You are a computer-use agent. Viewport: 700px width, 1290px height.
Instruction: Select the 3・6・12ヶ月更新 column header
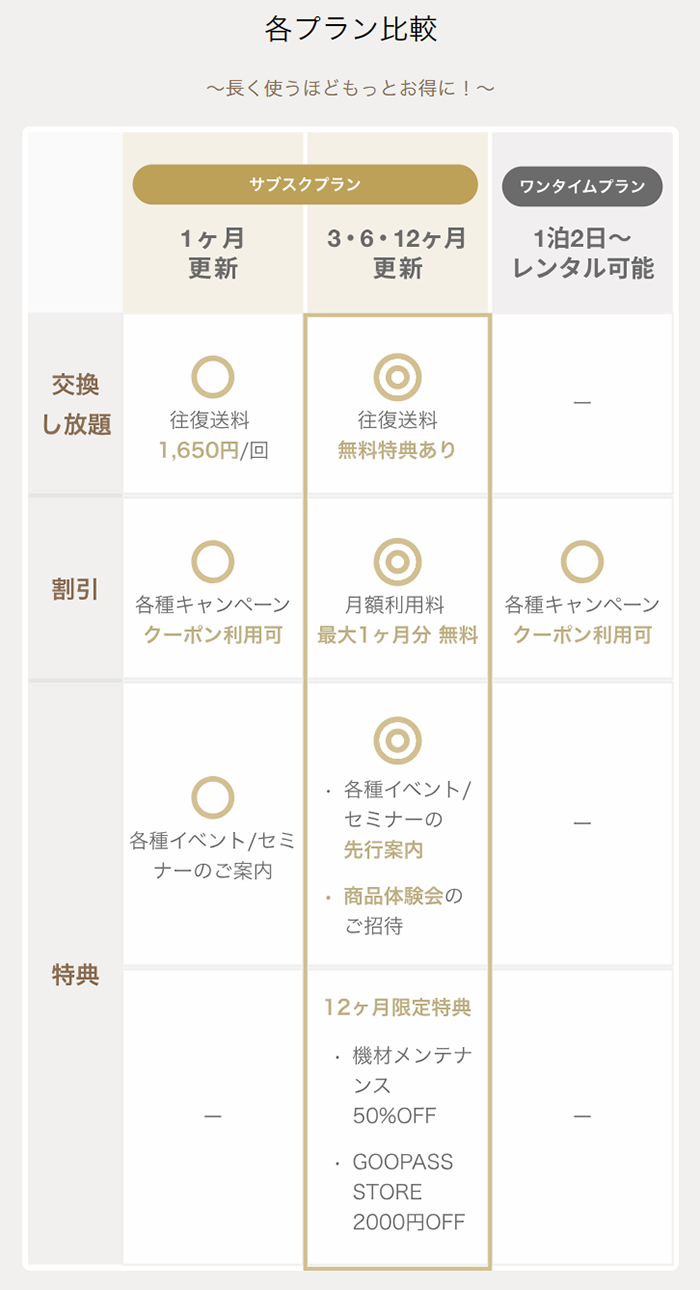pyautogui.click(x=397, y=253)
